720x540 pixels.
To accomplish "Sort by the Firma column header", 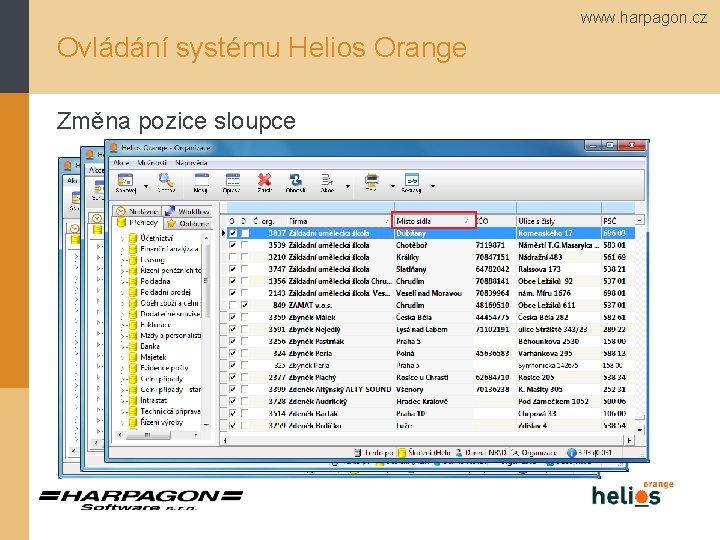I will coord(339,221).
